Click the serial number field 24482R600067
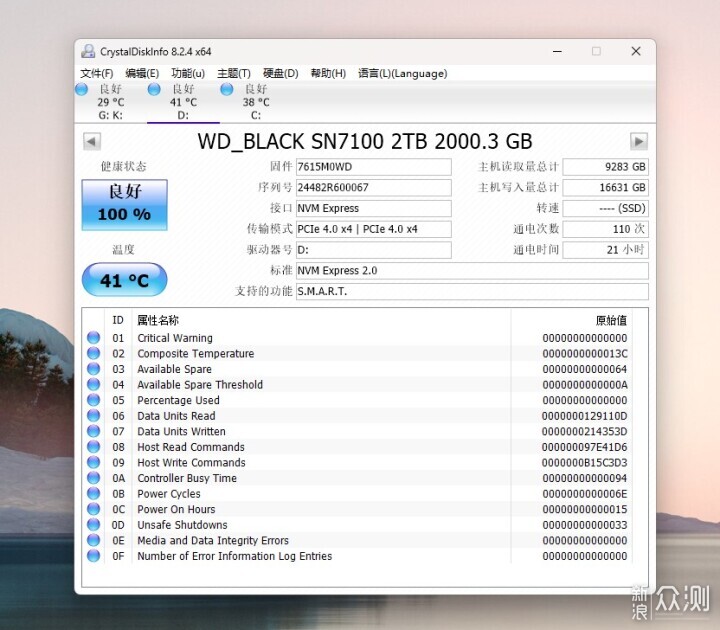720x630 pixels. [373, 187]
